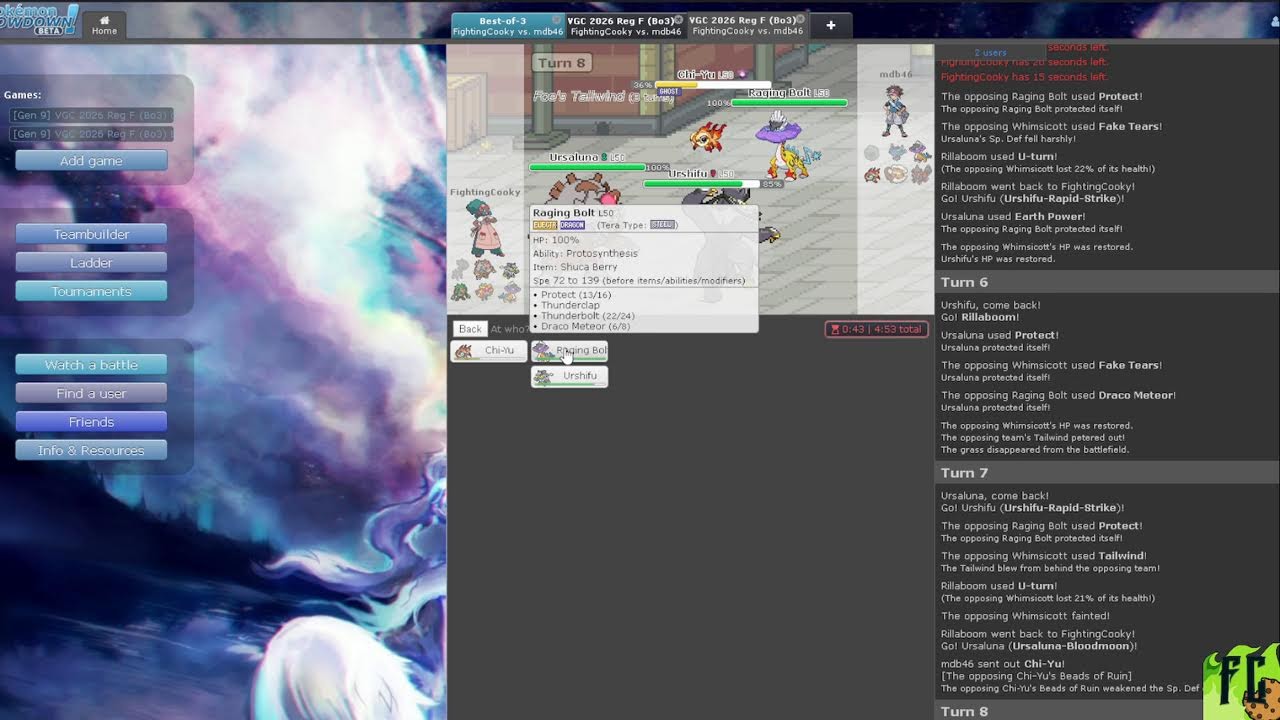Click 'The opposing Whimsicott used Tailwind!' line
The height and width of the screenshot is (720, 1280).
tap(1044, 556)
